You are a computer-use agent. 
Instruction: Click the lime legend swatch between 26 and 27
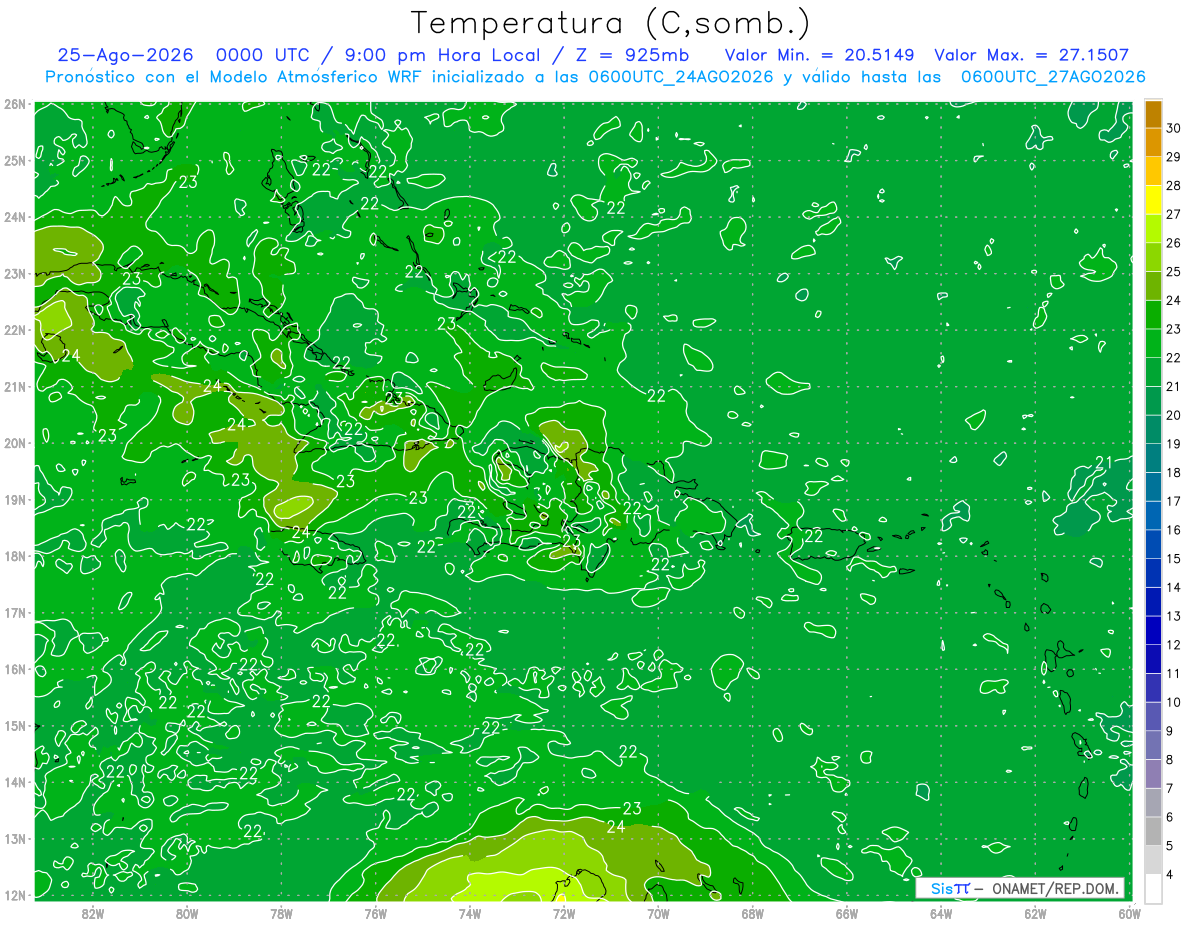pos(1153,229)
